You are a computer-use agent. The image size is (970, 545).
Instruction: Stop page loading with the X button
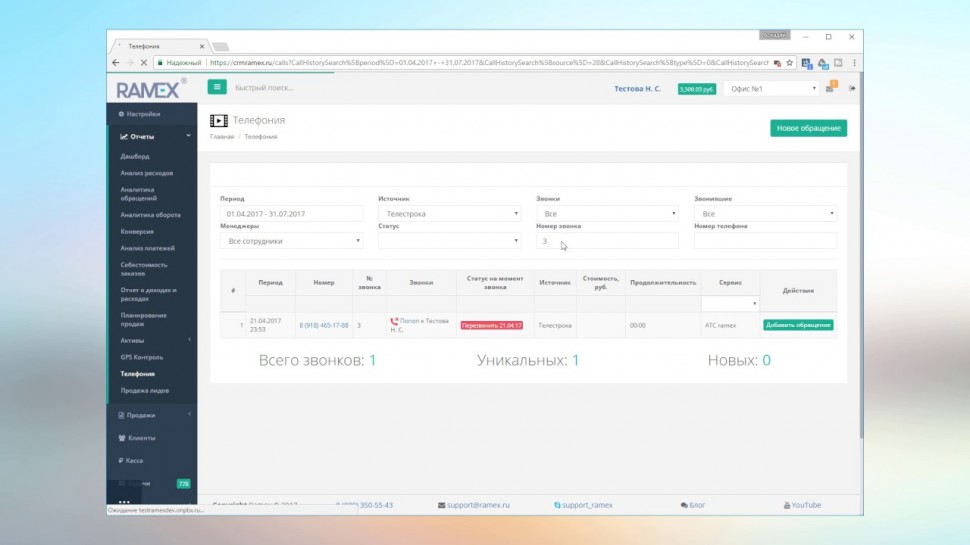pos(144,62)
